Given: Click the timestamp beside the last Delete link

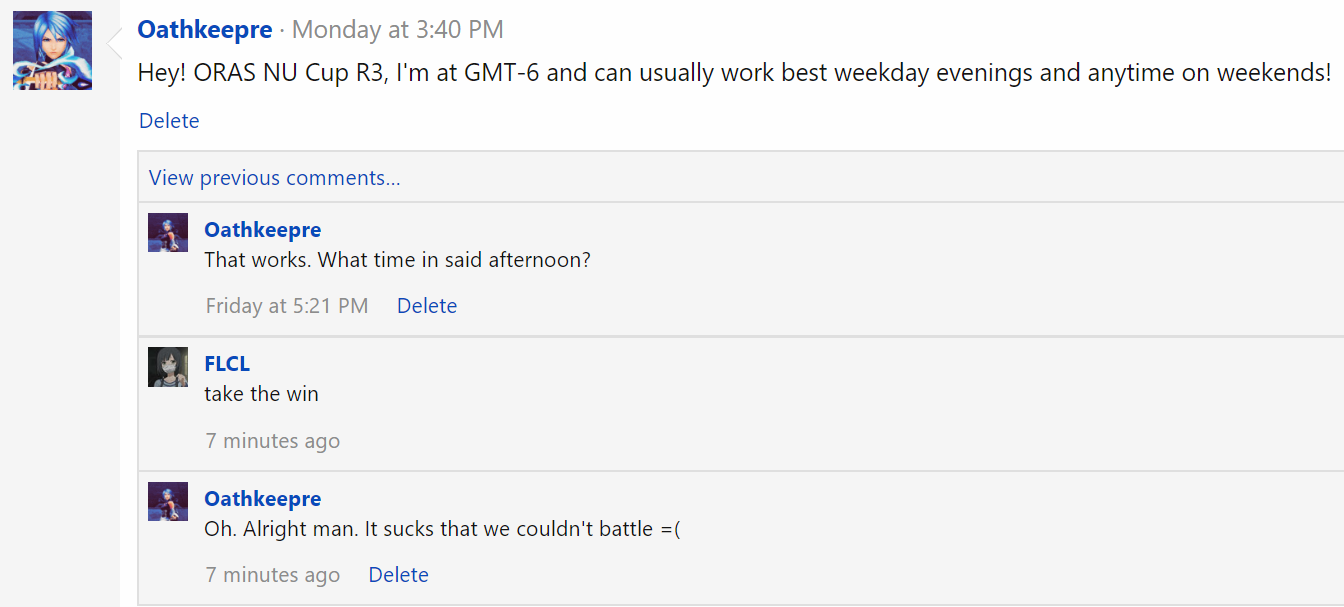Looking at the screenshot, I should (x=273, y=575).
